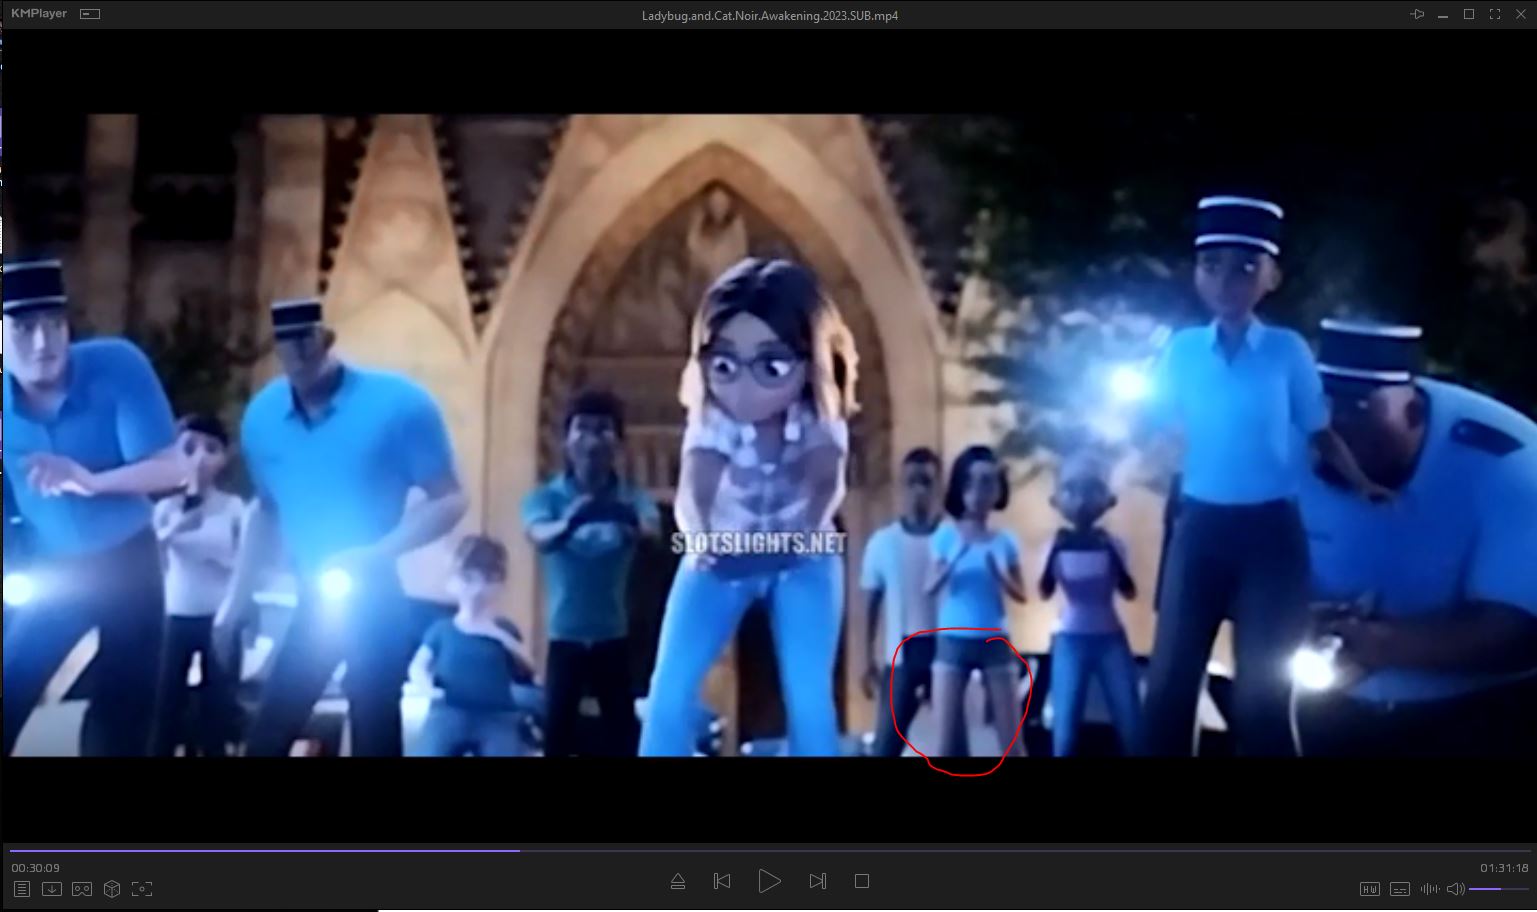Toggle HW hardware acceleration
This screenshot has height=912, width=1537.
click(x=1370, y=889)
